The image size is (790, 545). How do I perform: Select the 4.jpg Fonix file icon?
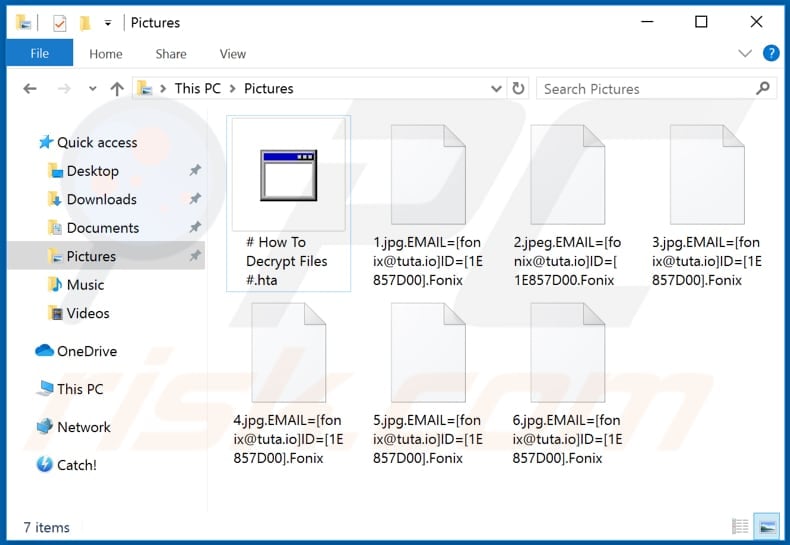pyautogui.click(x=289, y=353)
